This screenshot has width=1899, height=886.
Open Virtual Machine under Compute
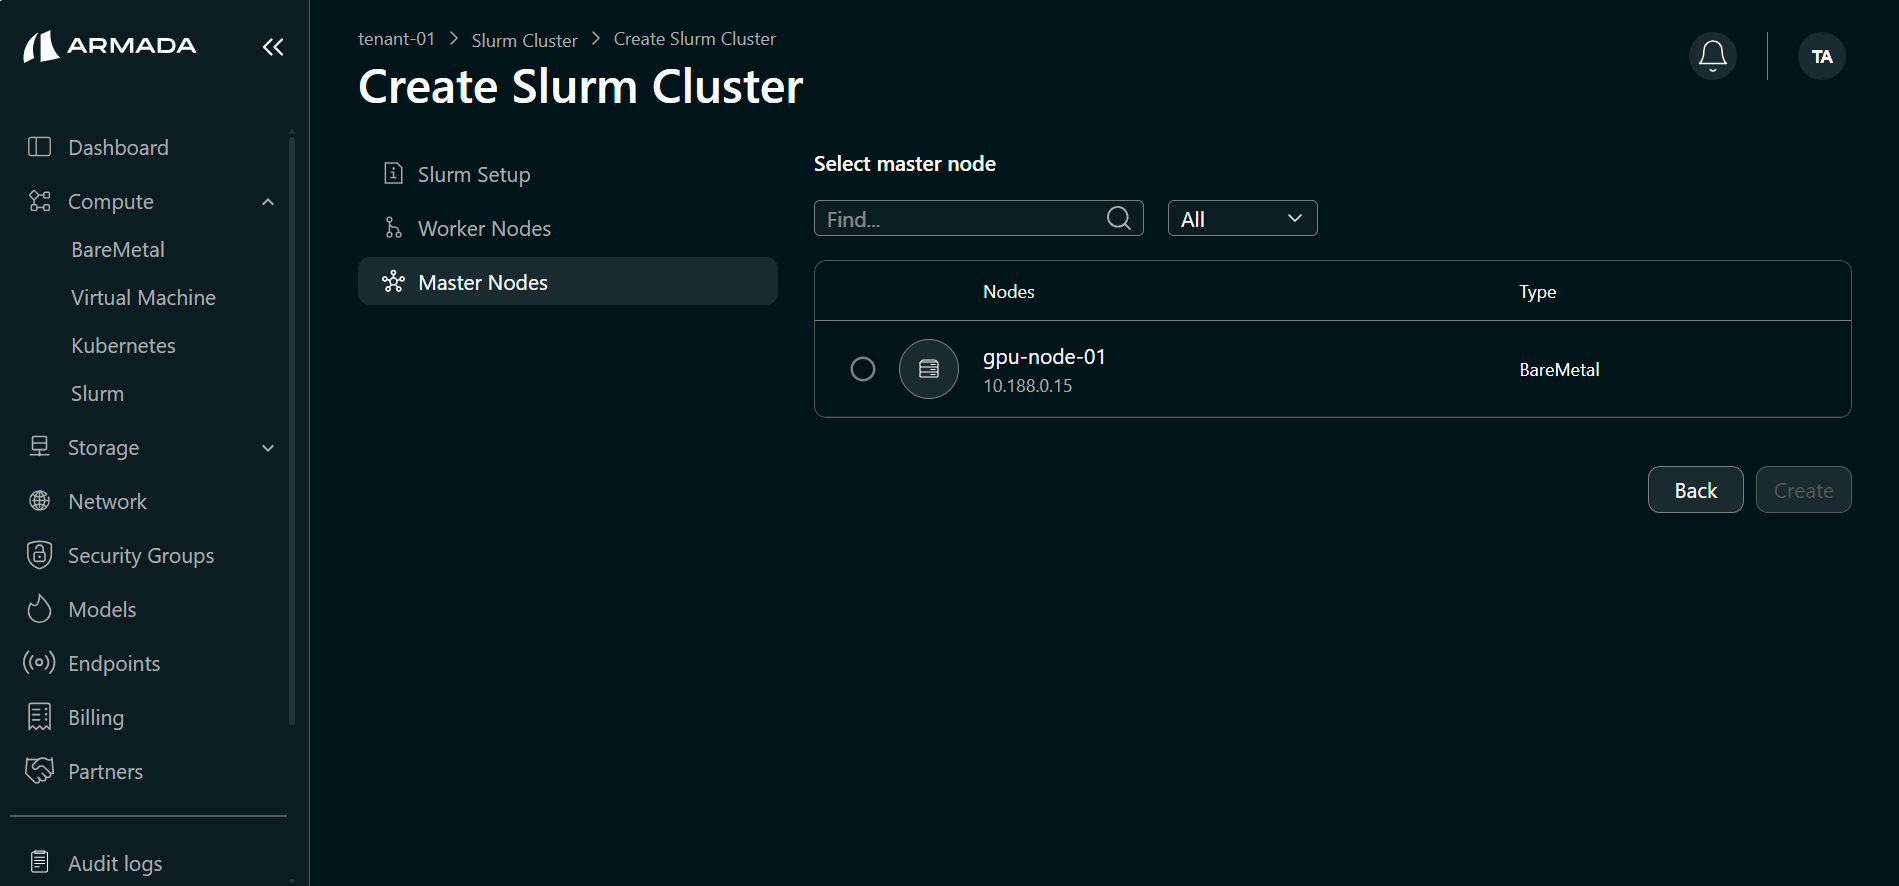pyautogui.click(x=143, y=298)
